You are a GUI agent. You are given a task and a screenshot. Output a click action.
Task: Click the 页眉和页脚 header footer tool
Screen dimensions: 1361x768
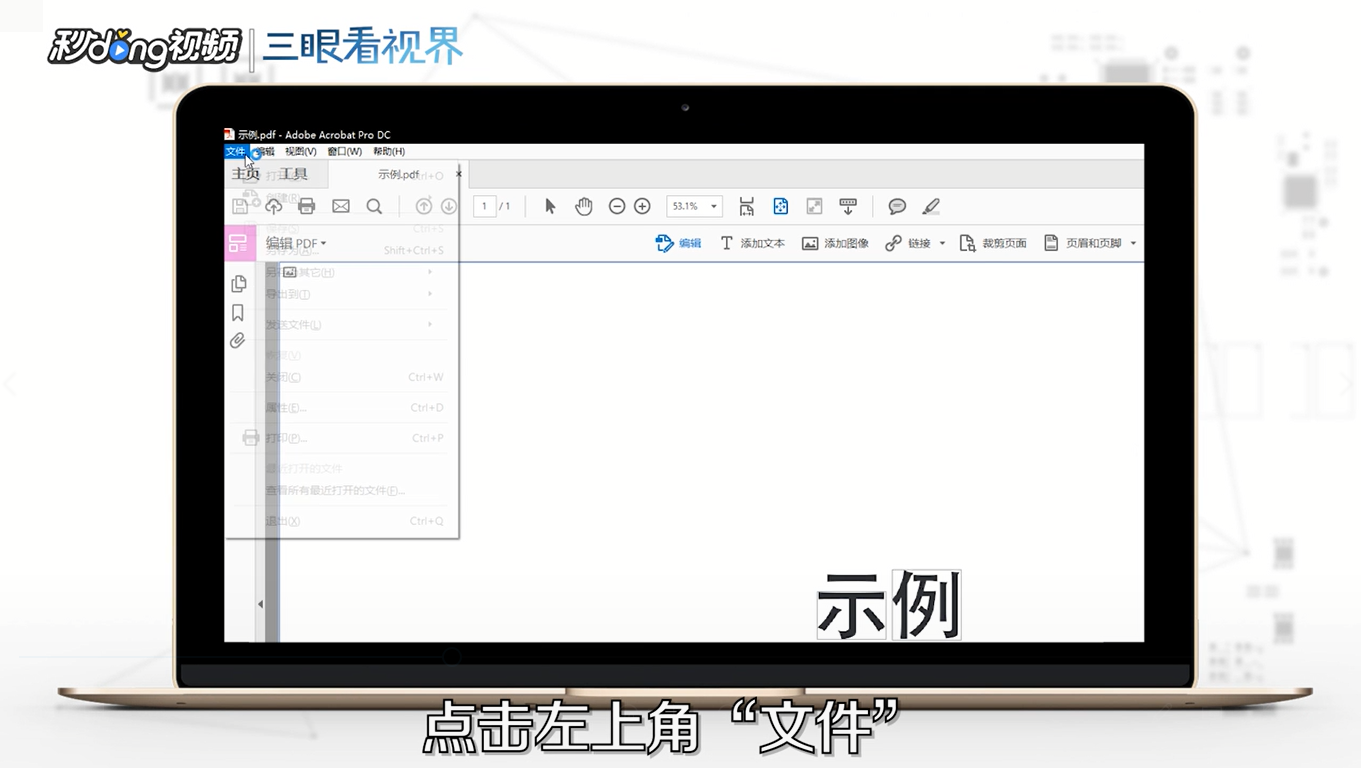pyautogui.click(x=1083, y=243)
